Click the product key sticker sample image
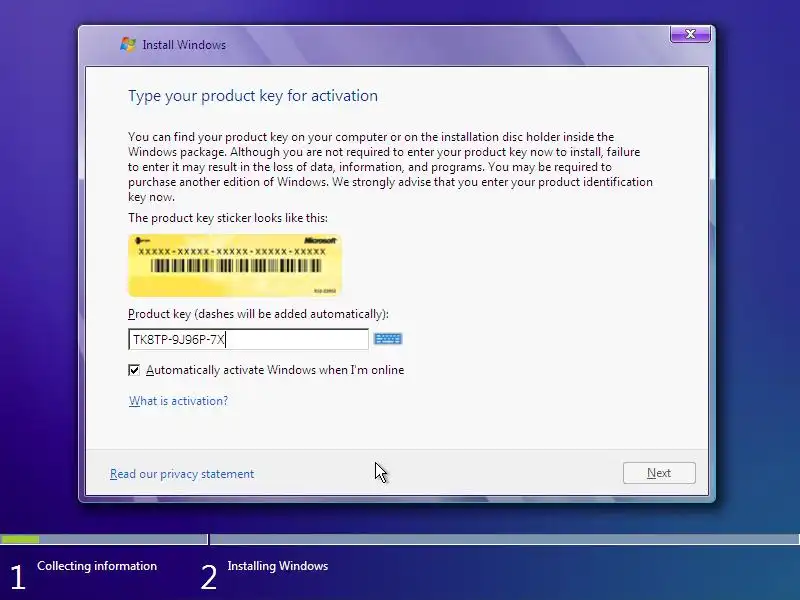Screen dimensions: 800x600 235,265
